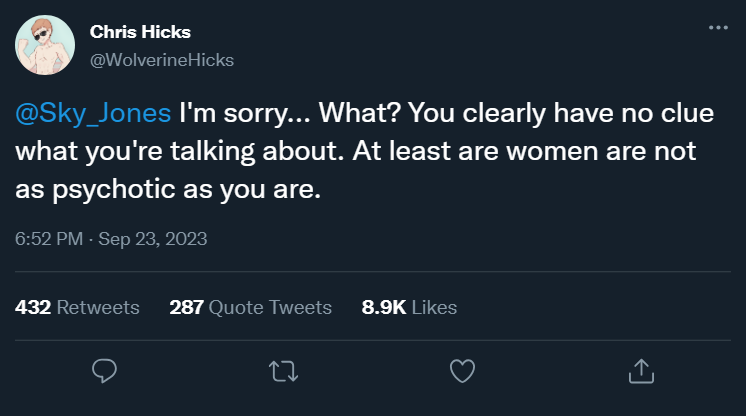
Task: Like the tweet with the heart icon
Action: point(461,372)
